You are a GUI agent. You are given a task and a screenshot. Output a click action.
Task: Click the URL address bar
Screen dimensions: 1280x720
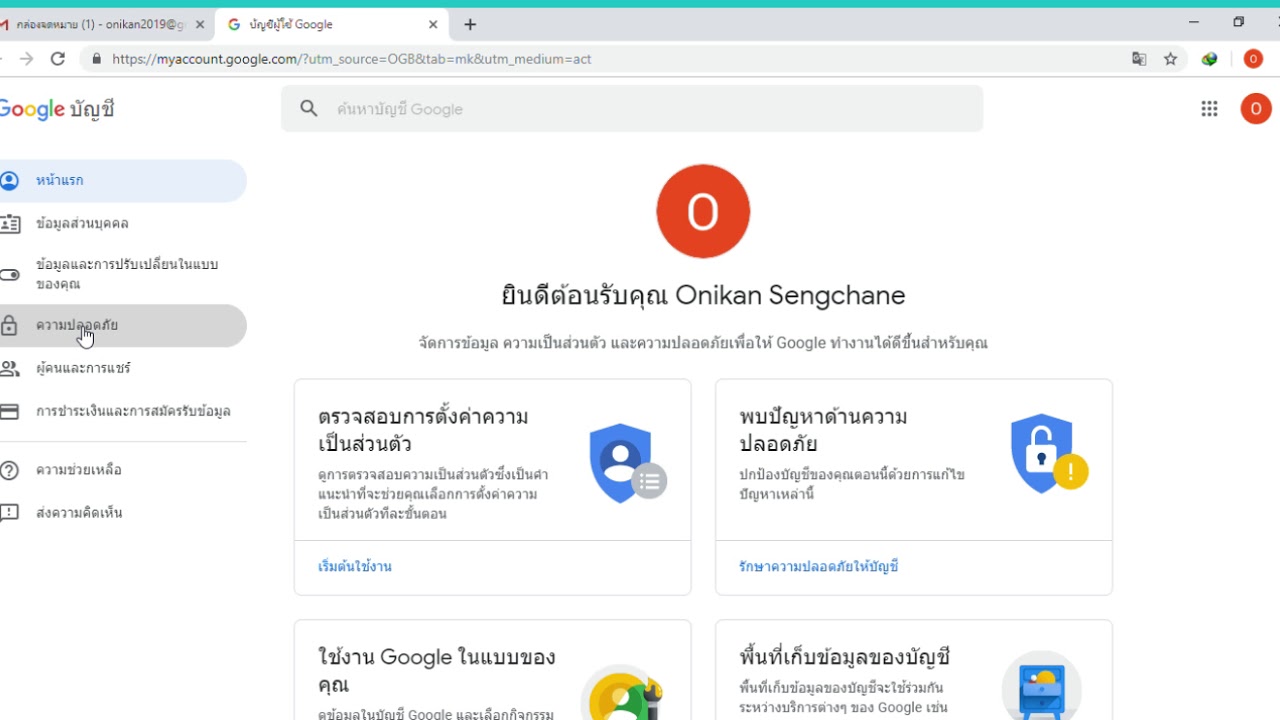(634, 59)
